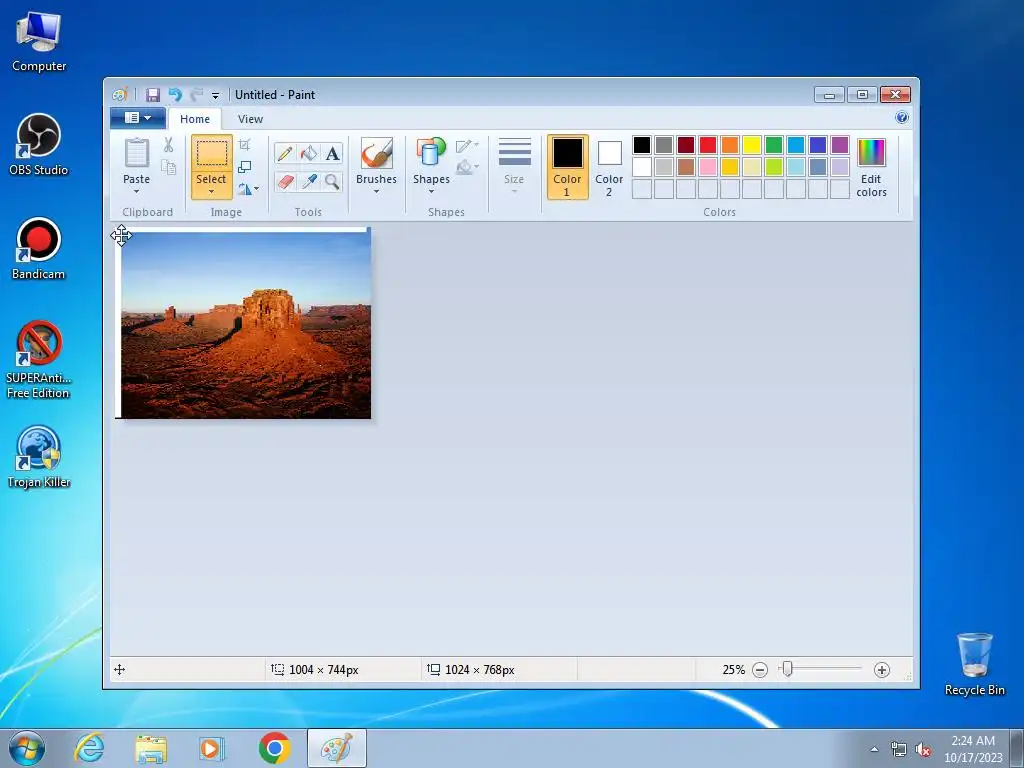Image resolution: width=1024 pixels, height=768 pixels.
Task: Expand the Select dropdown arrow
Action: [212, 191]
